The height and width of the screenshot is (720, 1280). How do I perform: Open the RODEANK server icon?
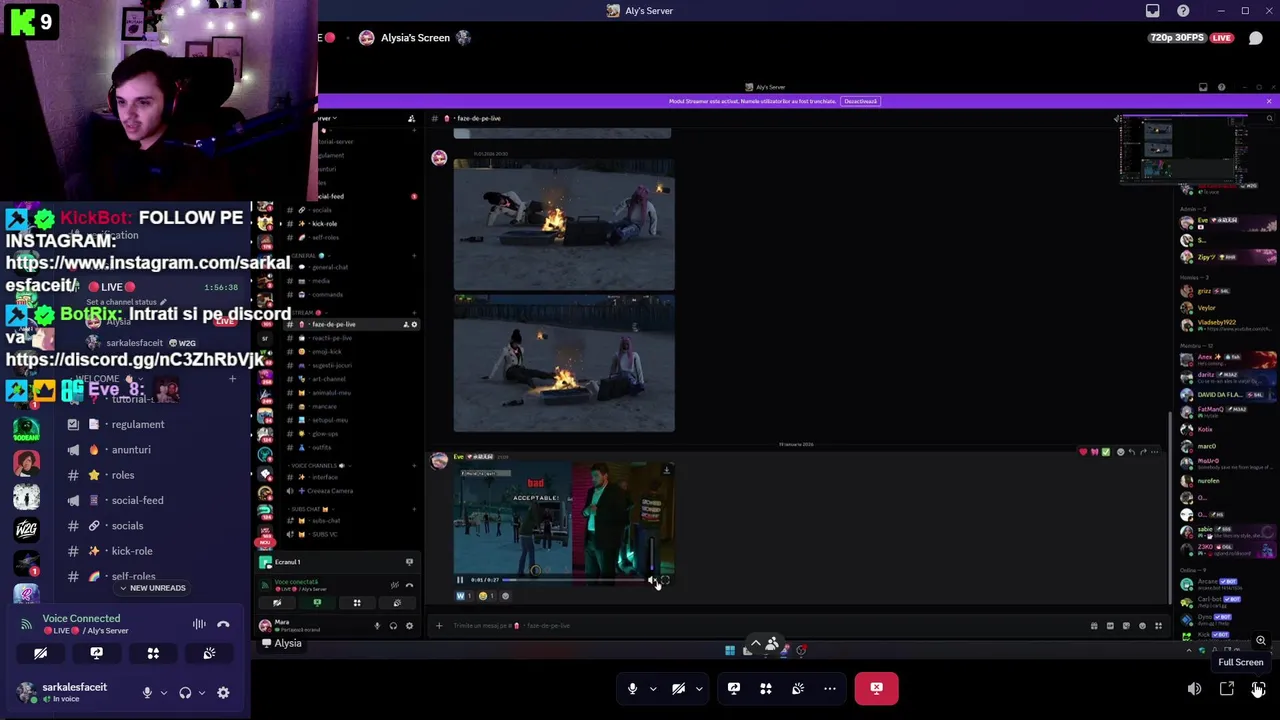point(26,430)
